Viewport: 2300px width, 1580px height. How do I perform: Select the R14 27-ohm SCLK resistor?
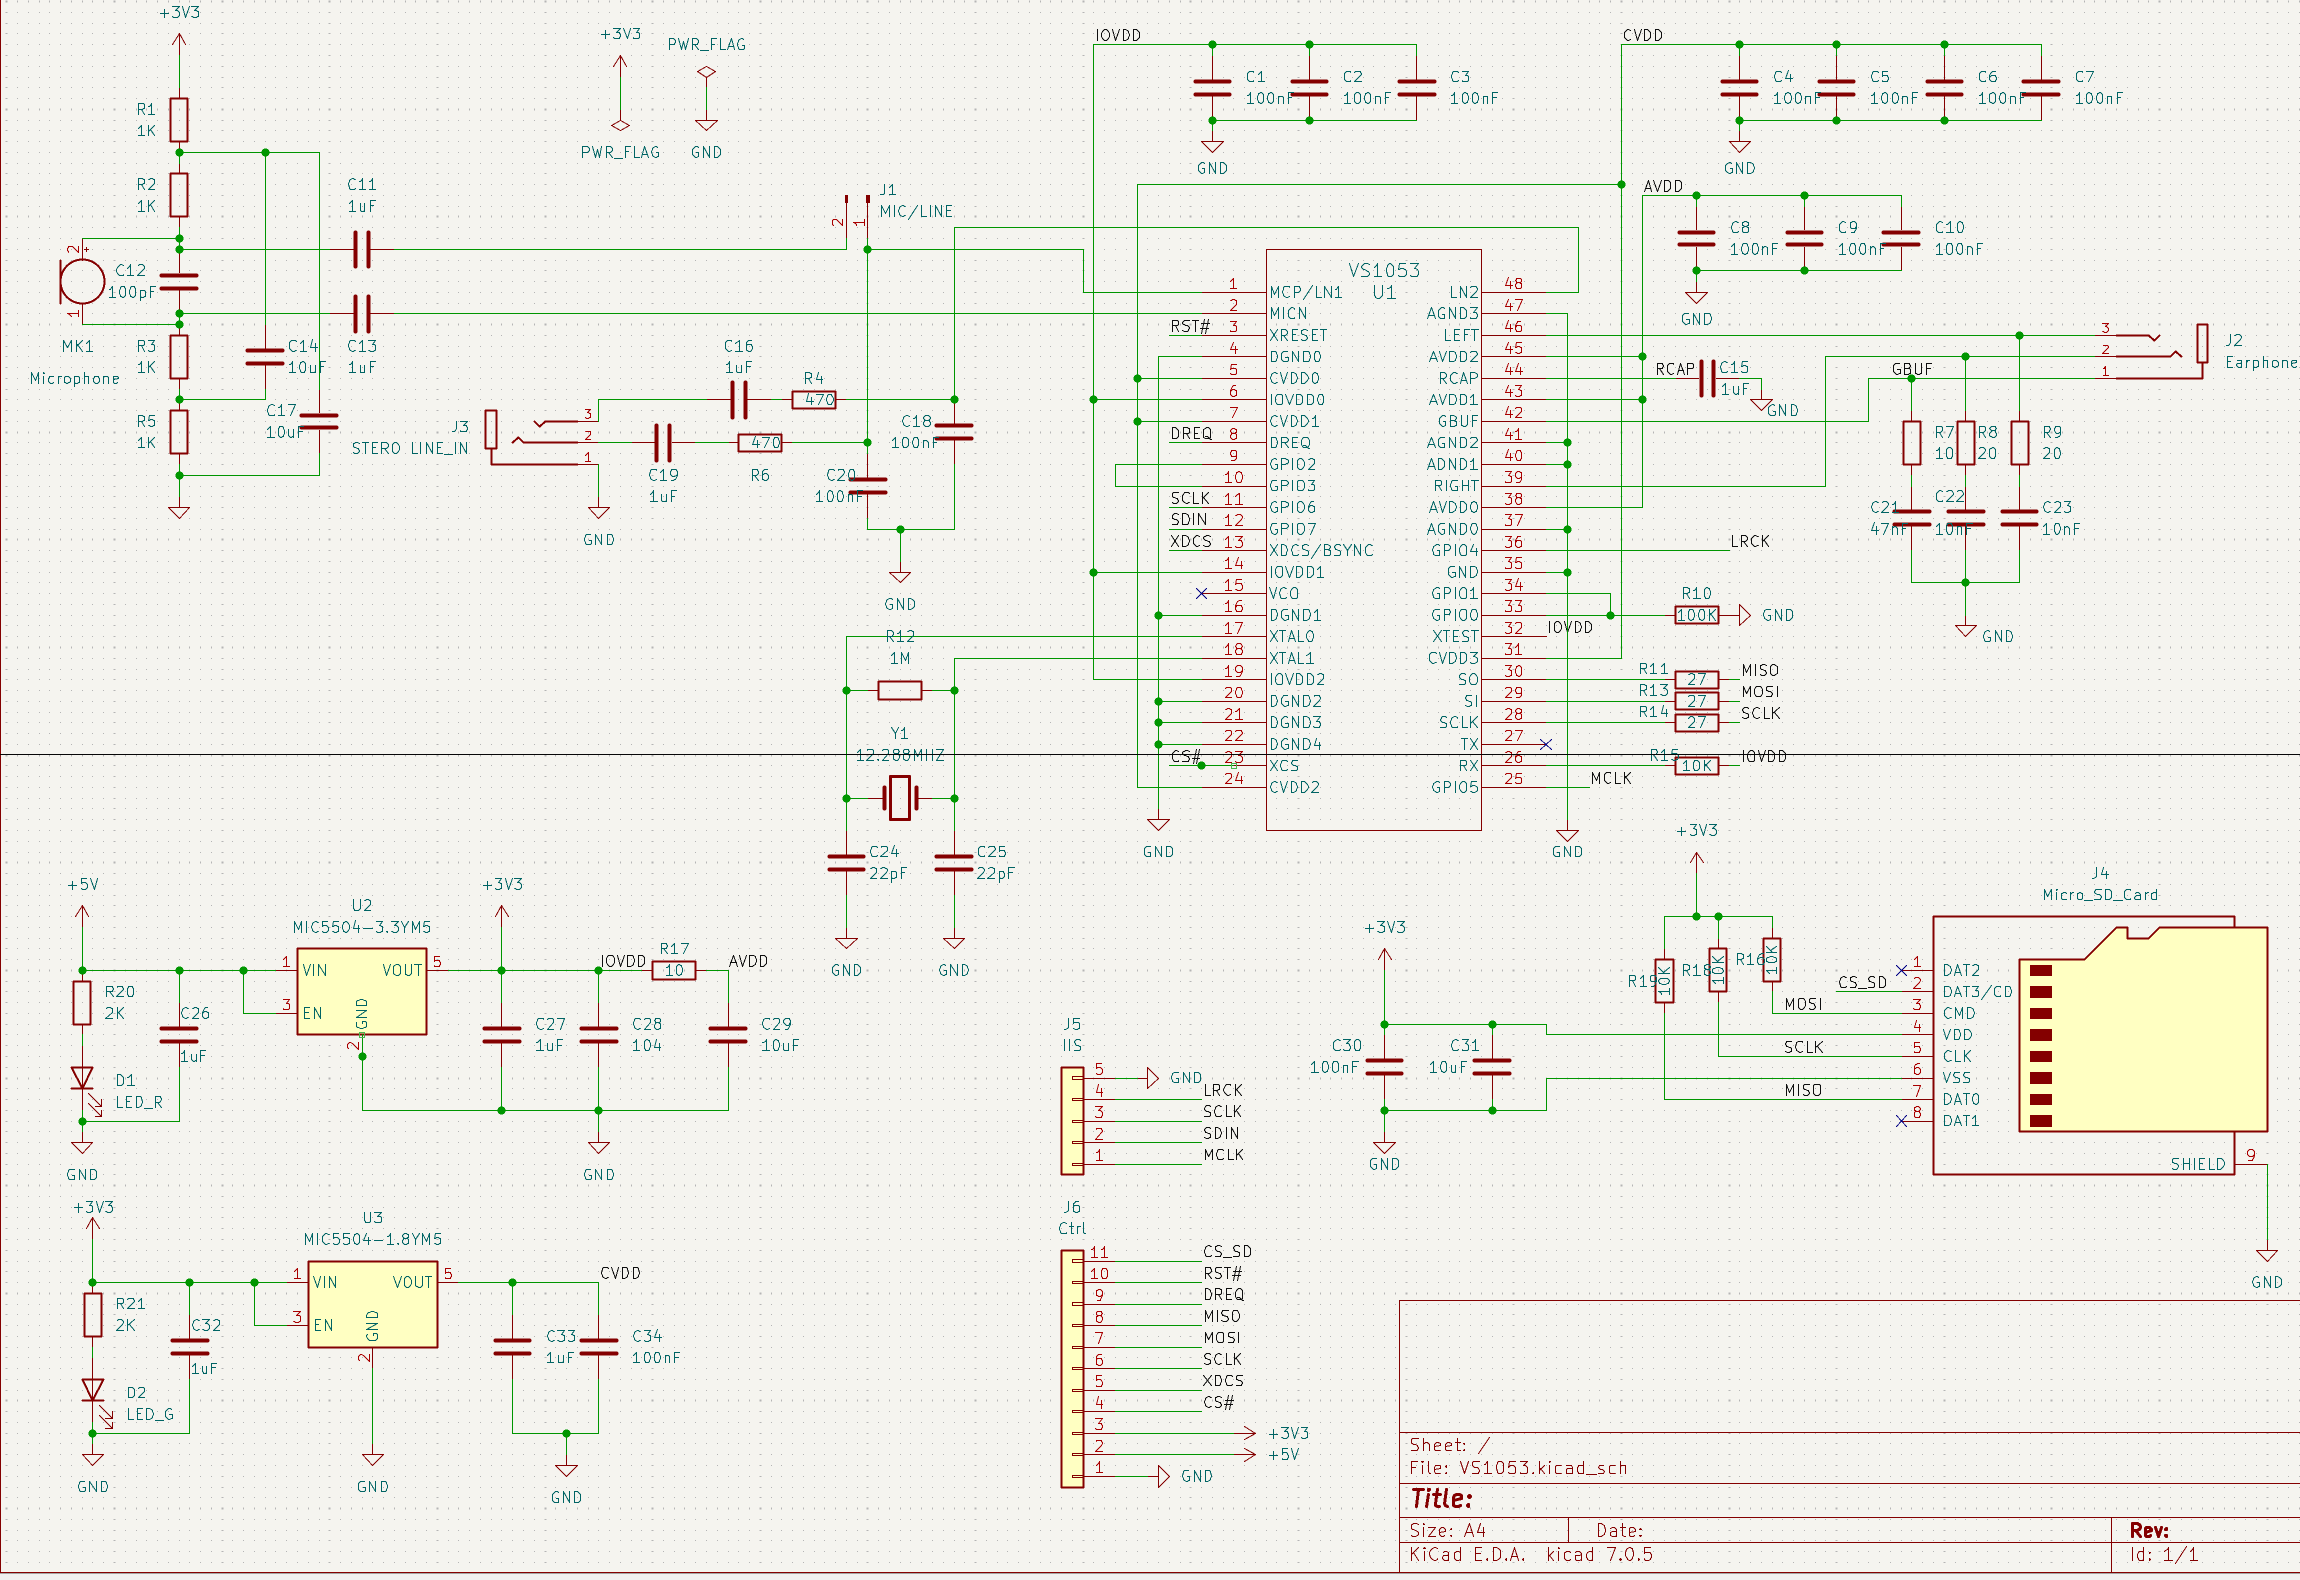coord(1697,722)
